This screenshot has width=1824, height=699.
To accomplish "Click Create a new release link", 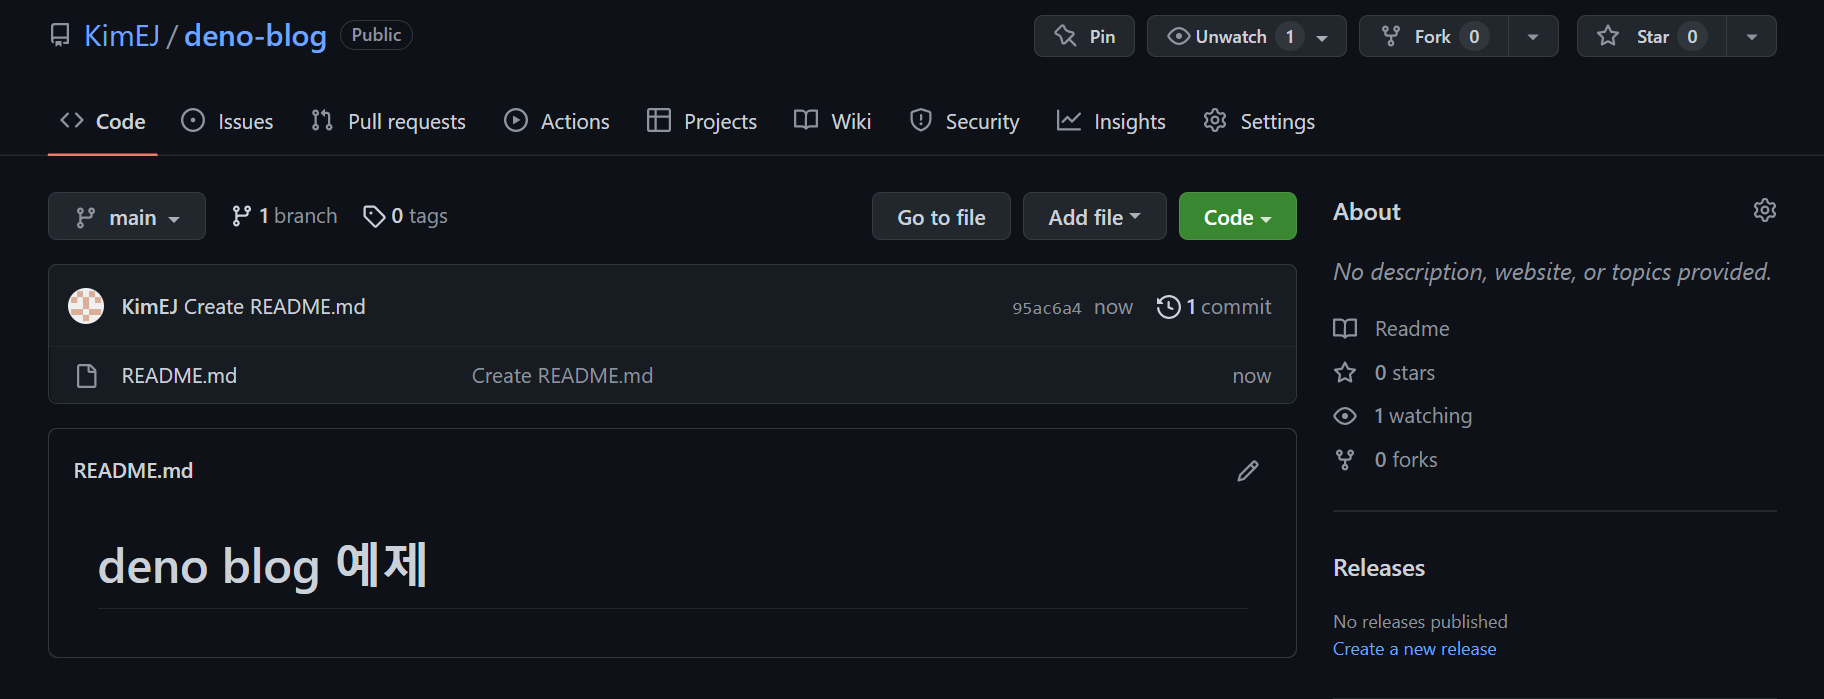I will point(1414,649).
